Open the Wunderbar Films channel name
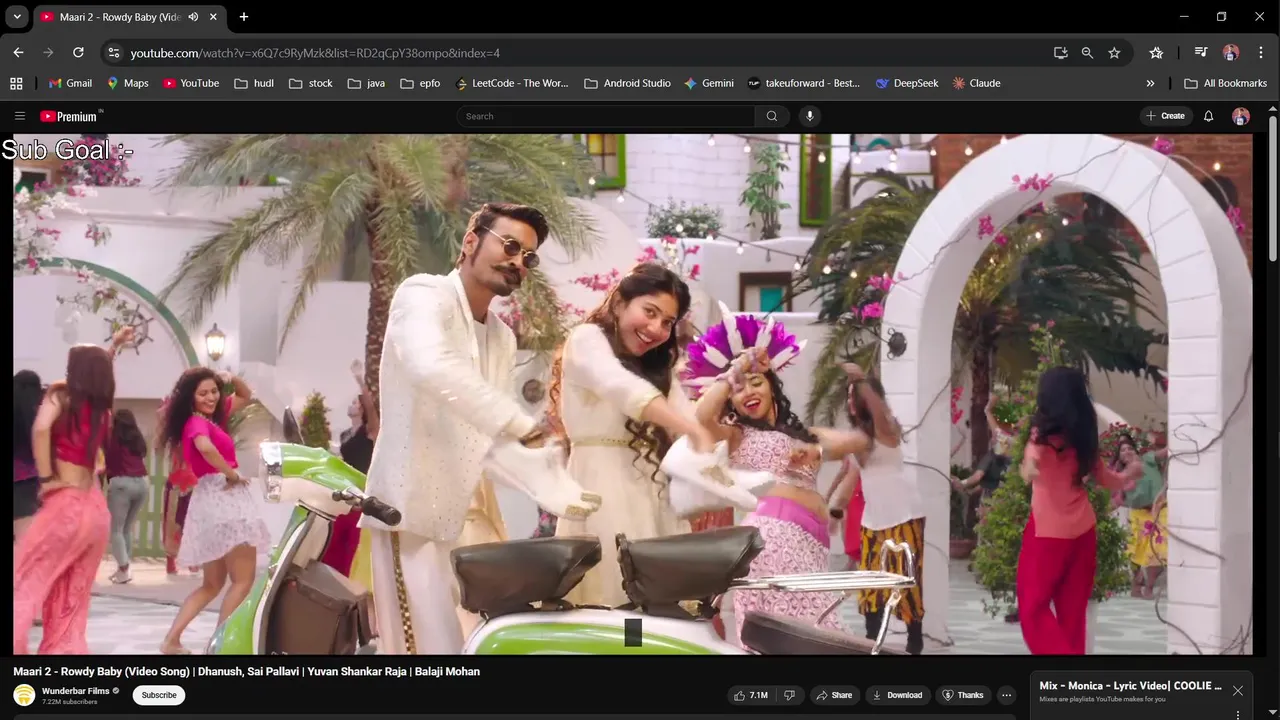 [x=76, y=691]
